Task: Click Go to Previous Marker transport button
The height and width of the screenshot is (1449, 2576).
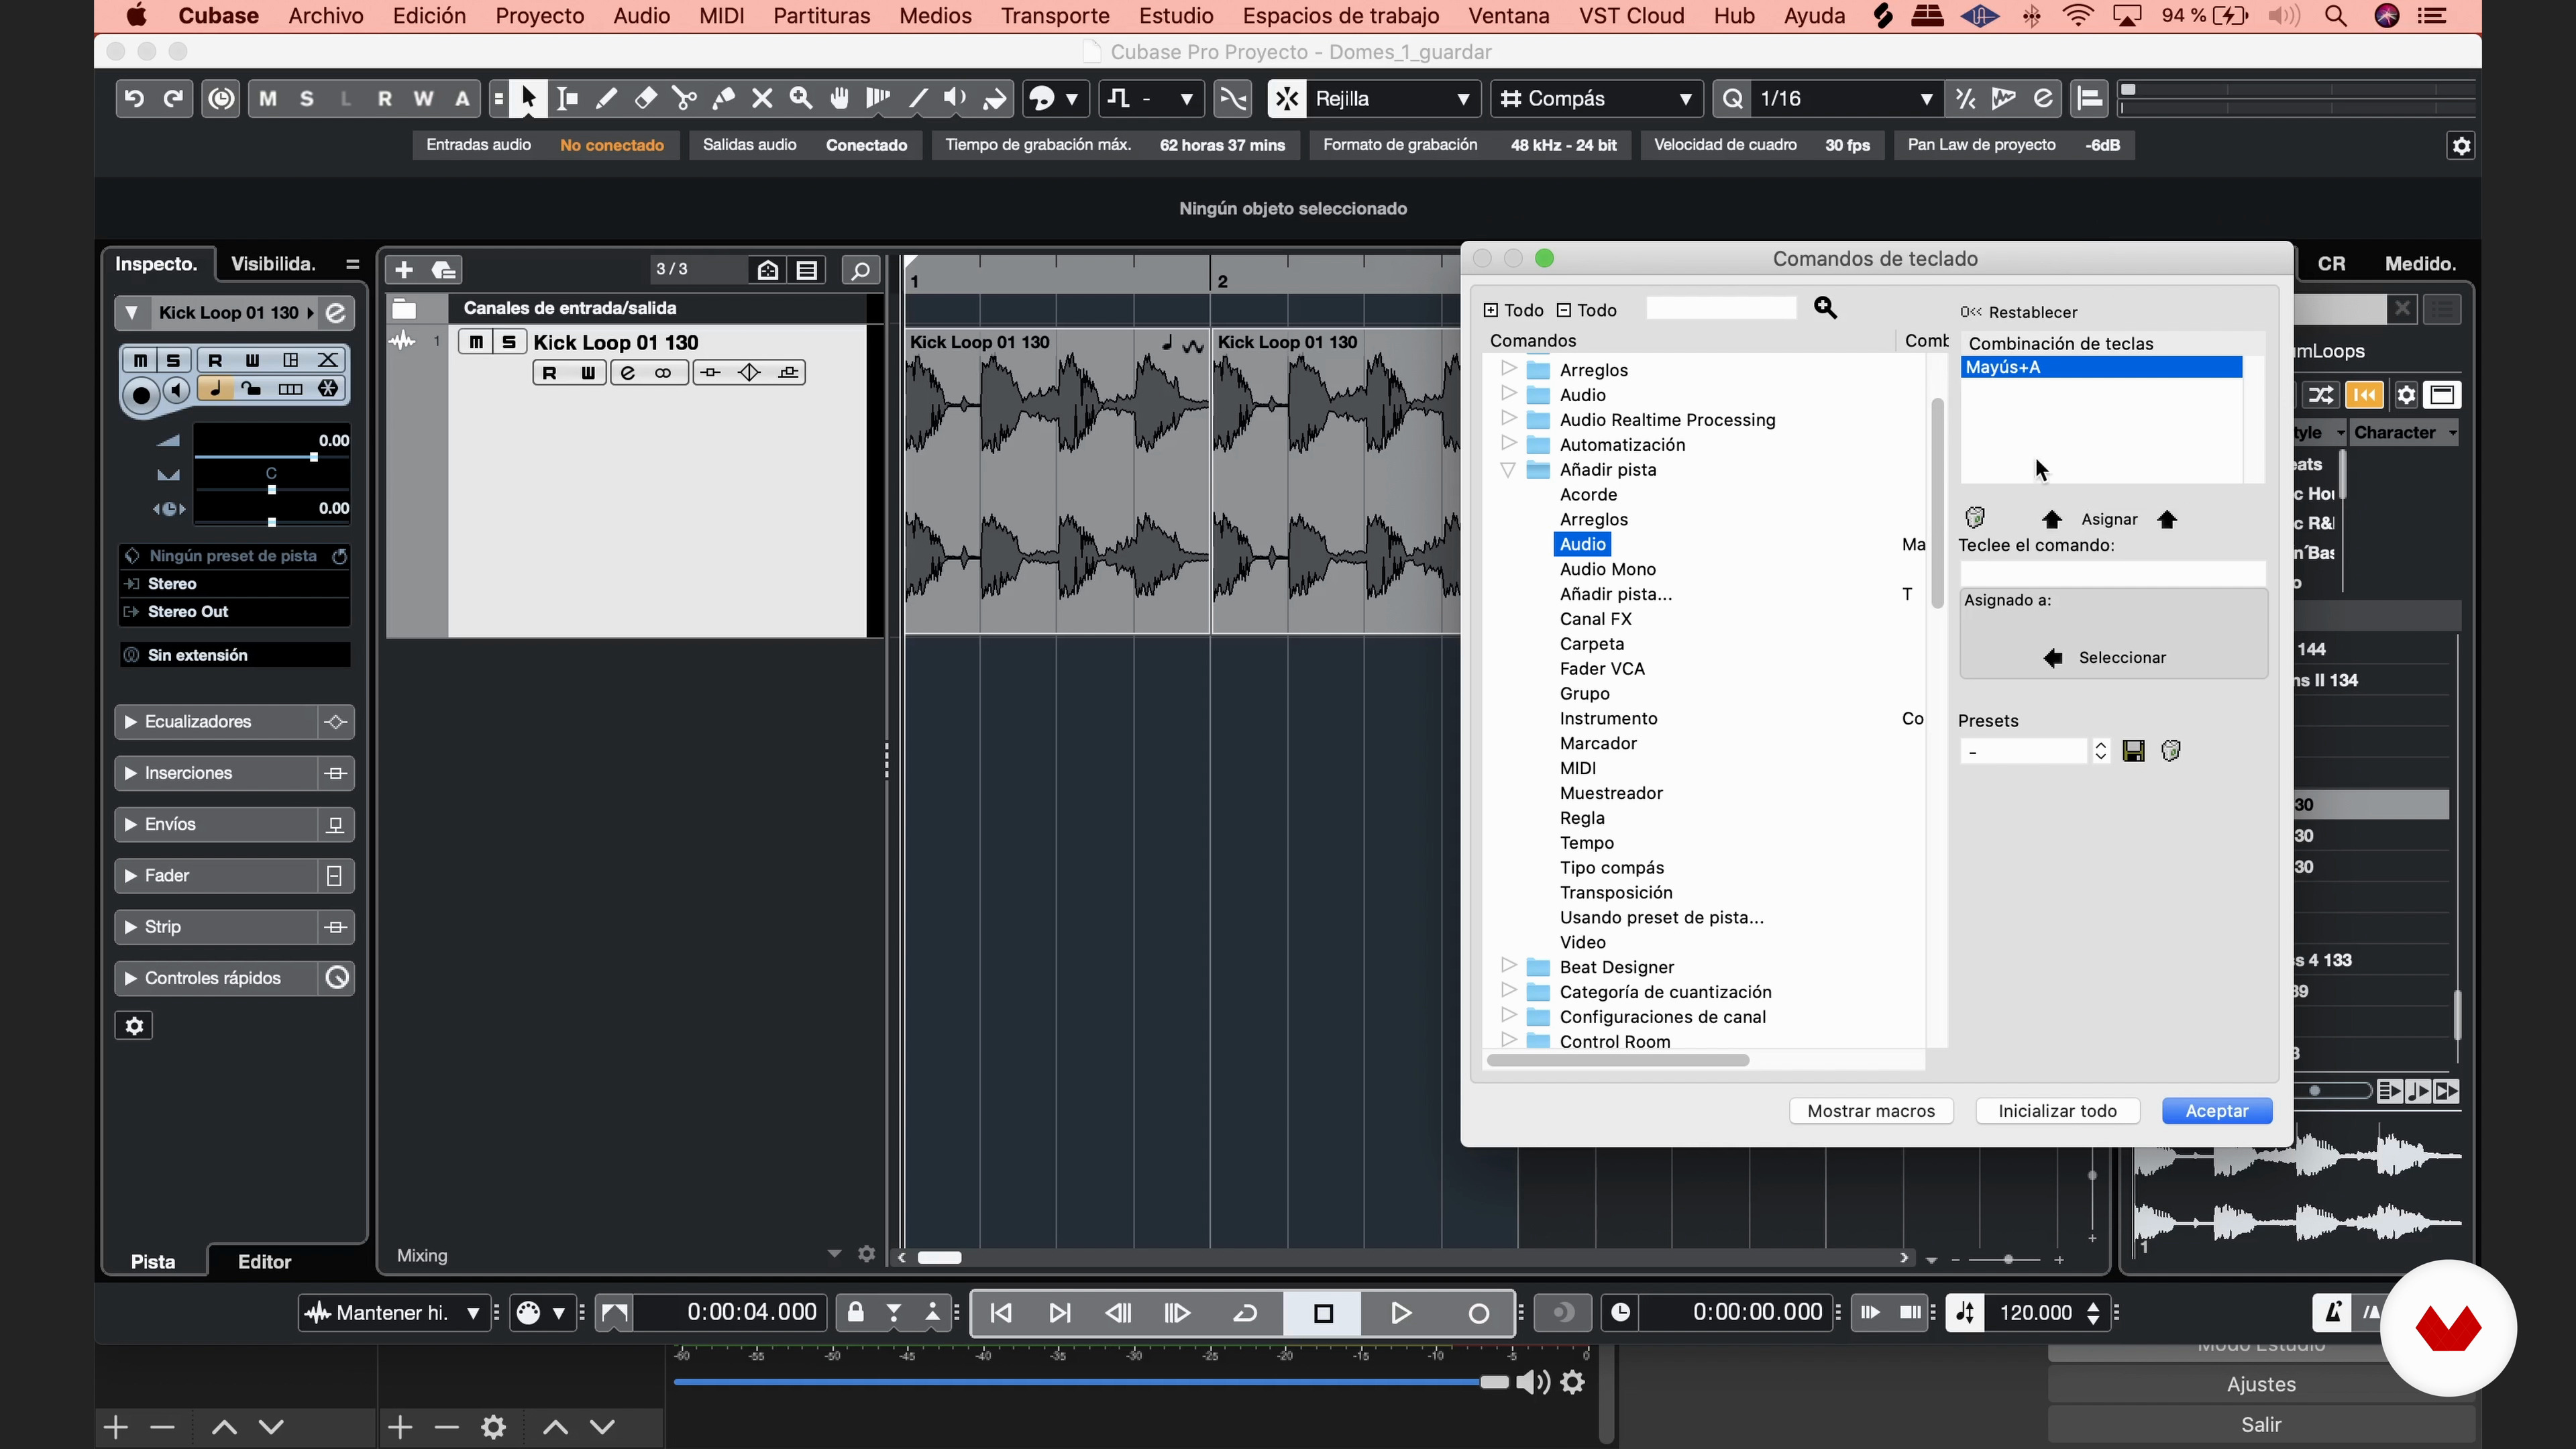Action: pyautogui.click(x=1001, y=1313)
